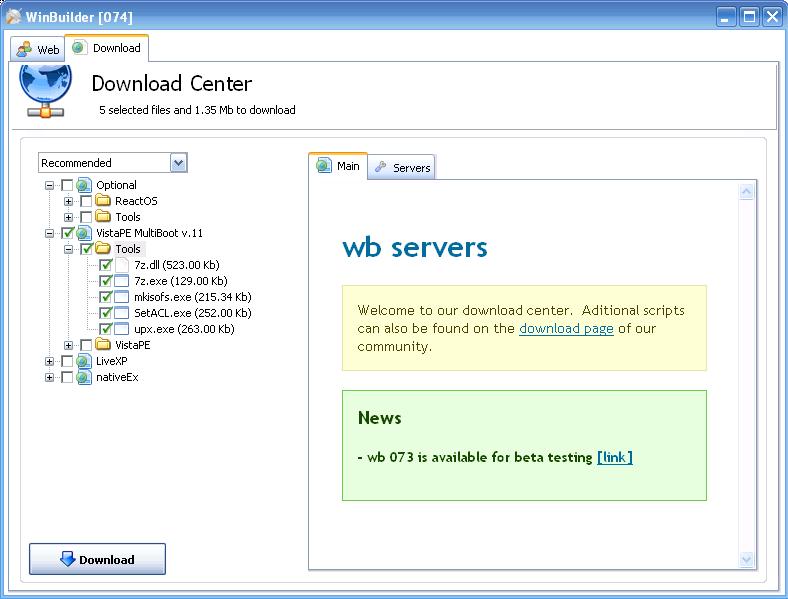
Task: Expand the node of Tools under Optional
Action: 68,217
